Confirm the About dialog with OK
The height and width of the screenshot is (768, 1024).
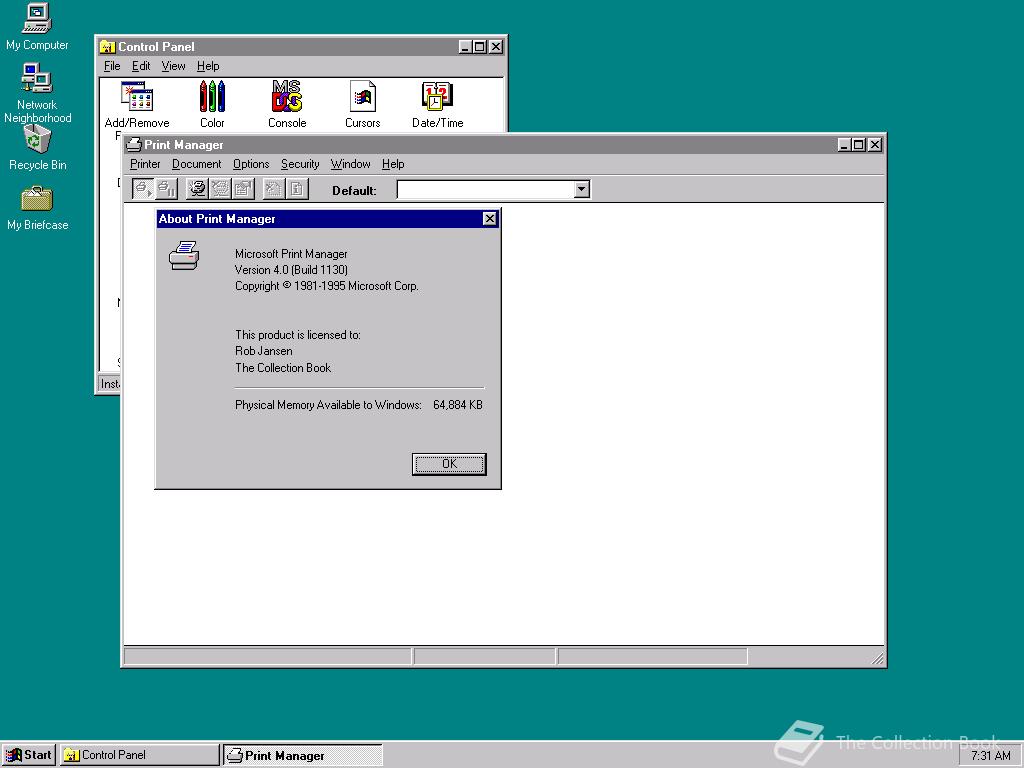tap(449, 464)
